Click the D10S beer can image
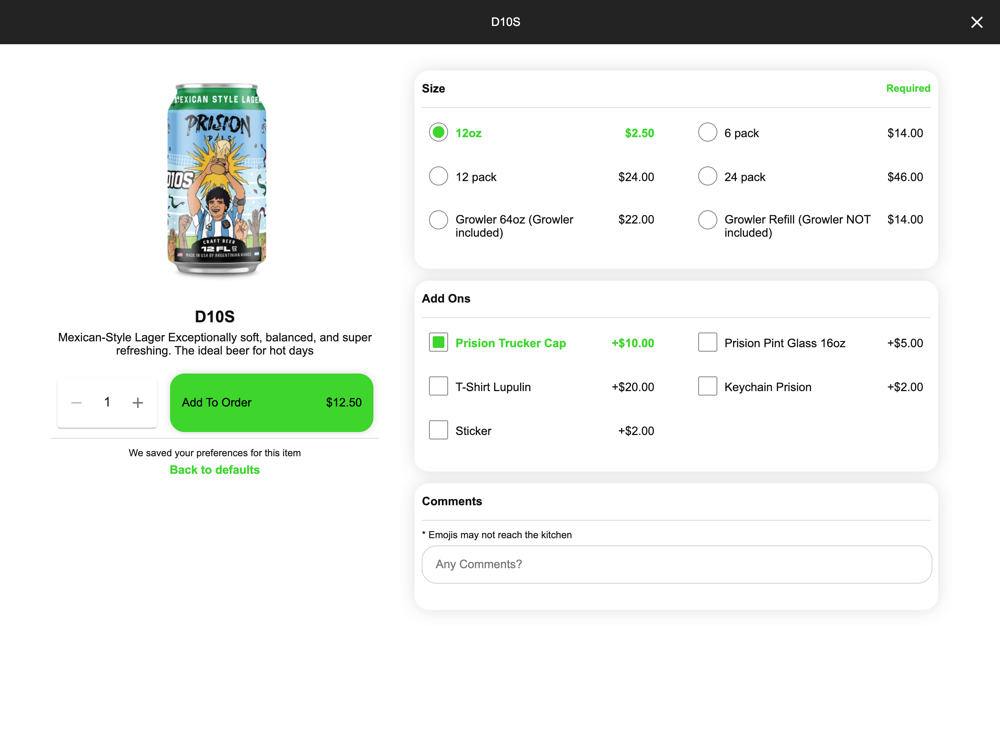This screenshot has height=750, width=1000. [216, 180]
